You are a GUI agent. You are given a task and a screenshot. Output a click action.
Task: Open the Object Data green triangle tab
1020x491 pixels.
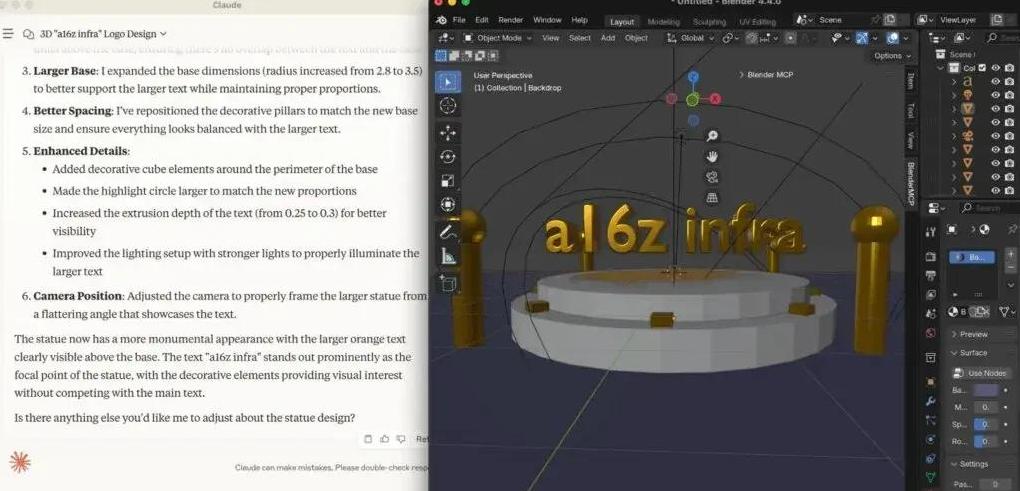931,477
